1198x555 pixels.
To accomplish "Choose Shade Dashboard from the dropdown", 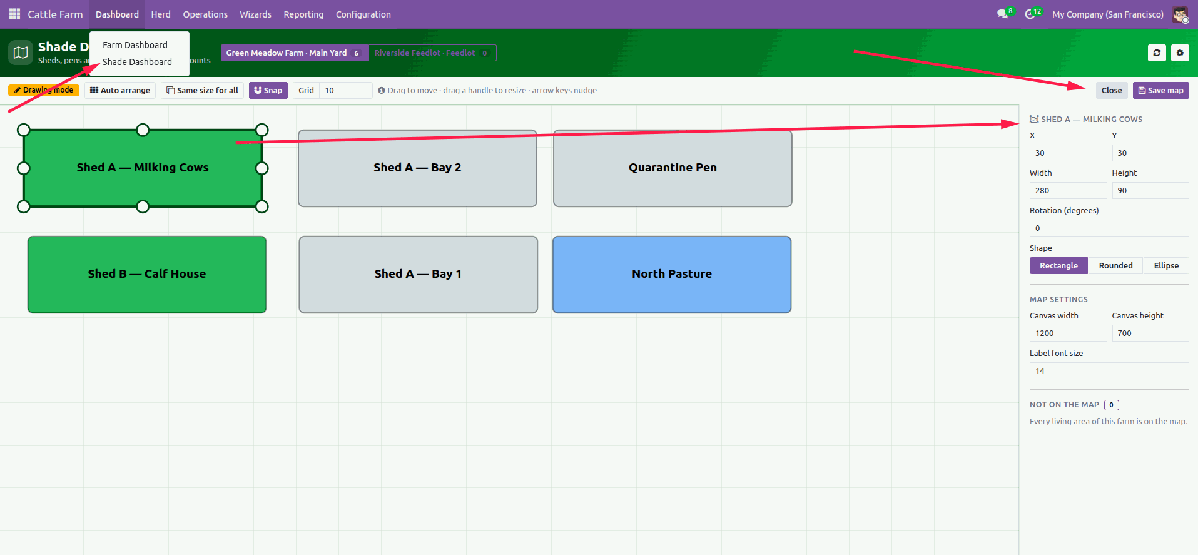I will (x=137, y=62).
